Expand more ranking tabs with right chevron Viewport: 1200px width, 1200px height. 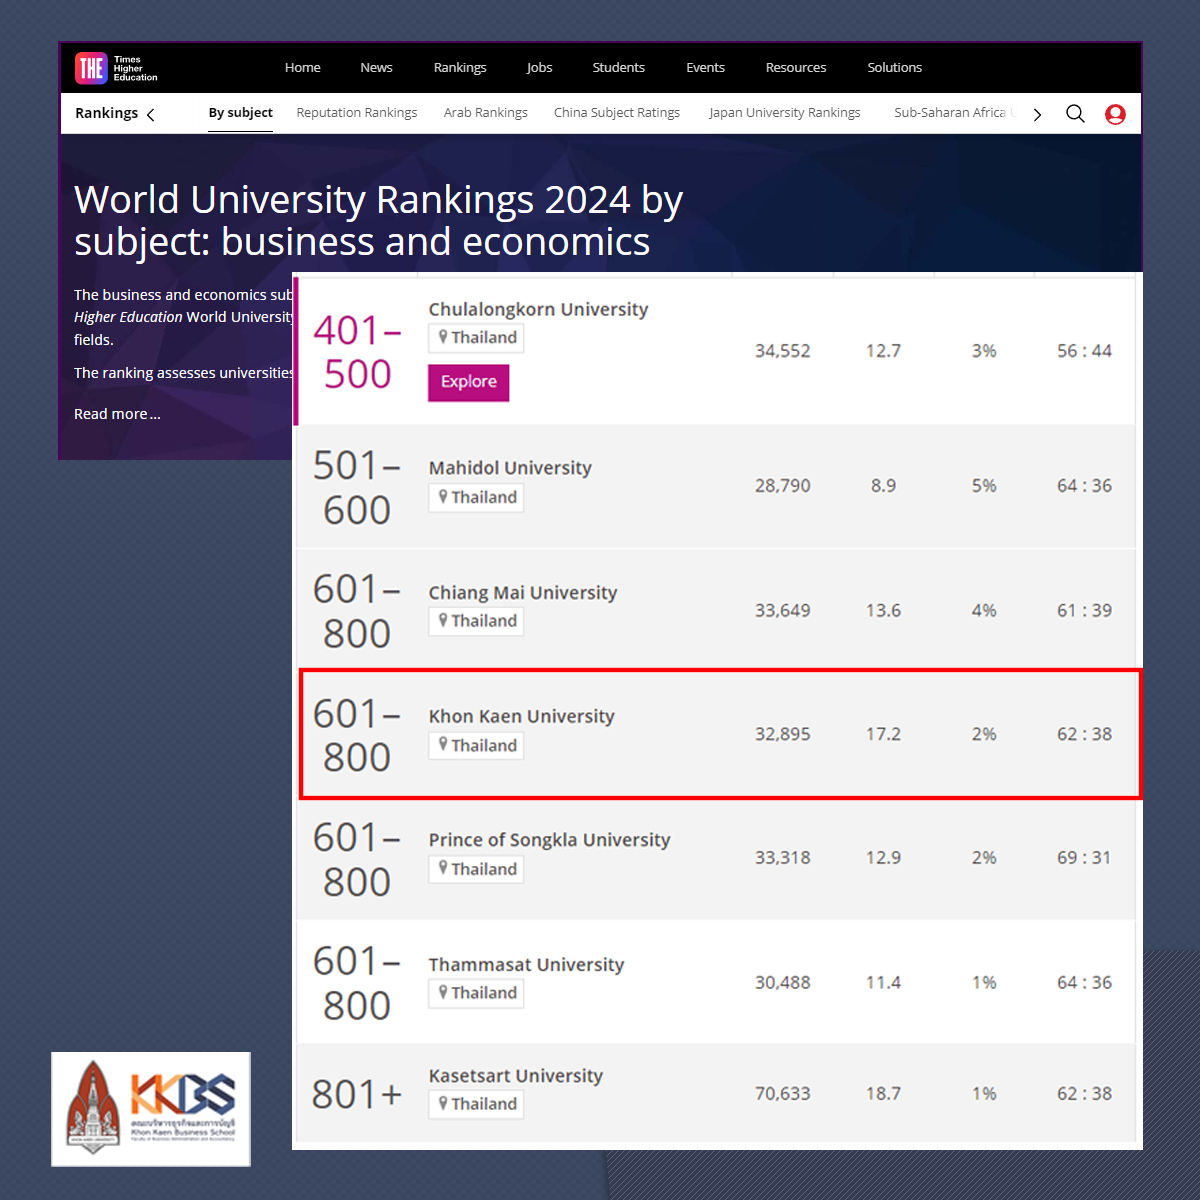(1037, 114)
